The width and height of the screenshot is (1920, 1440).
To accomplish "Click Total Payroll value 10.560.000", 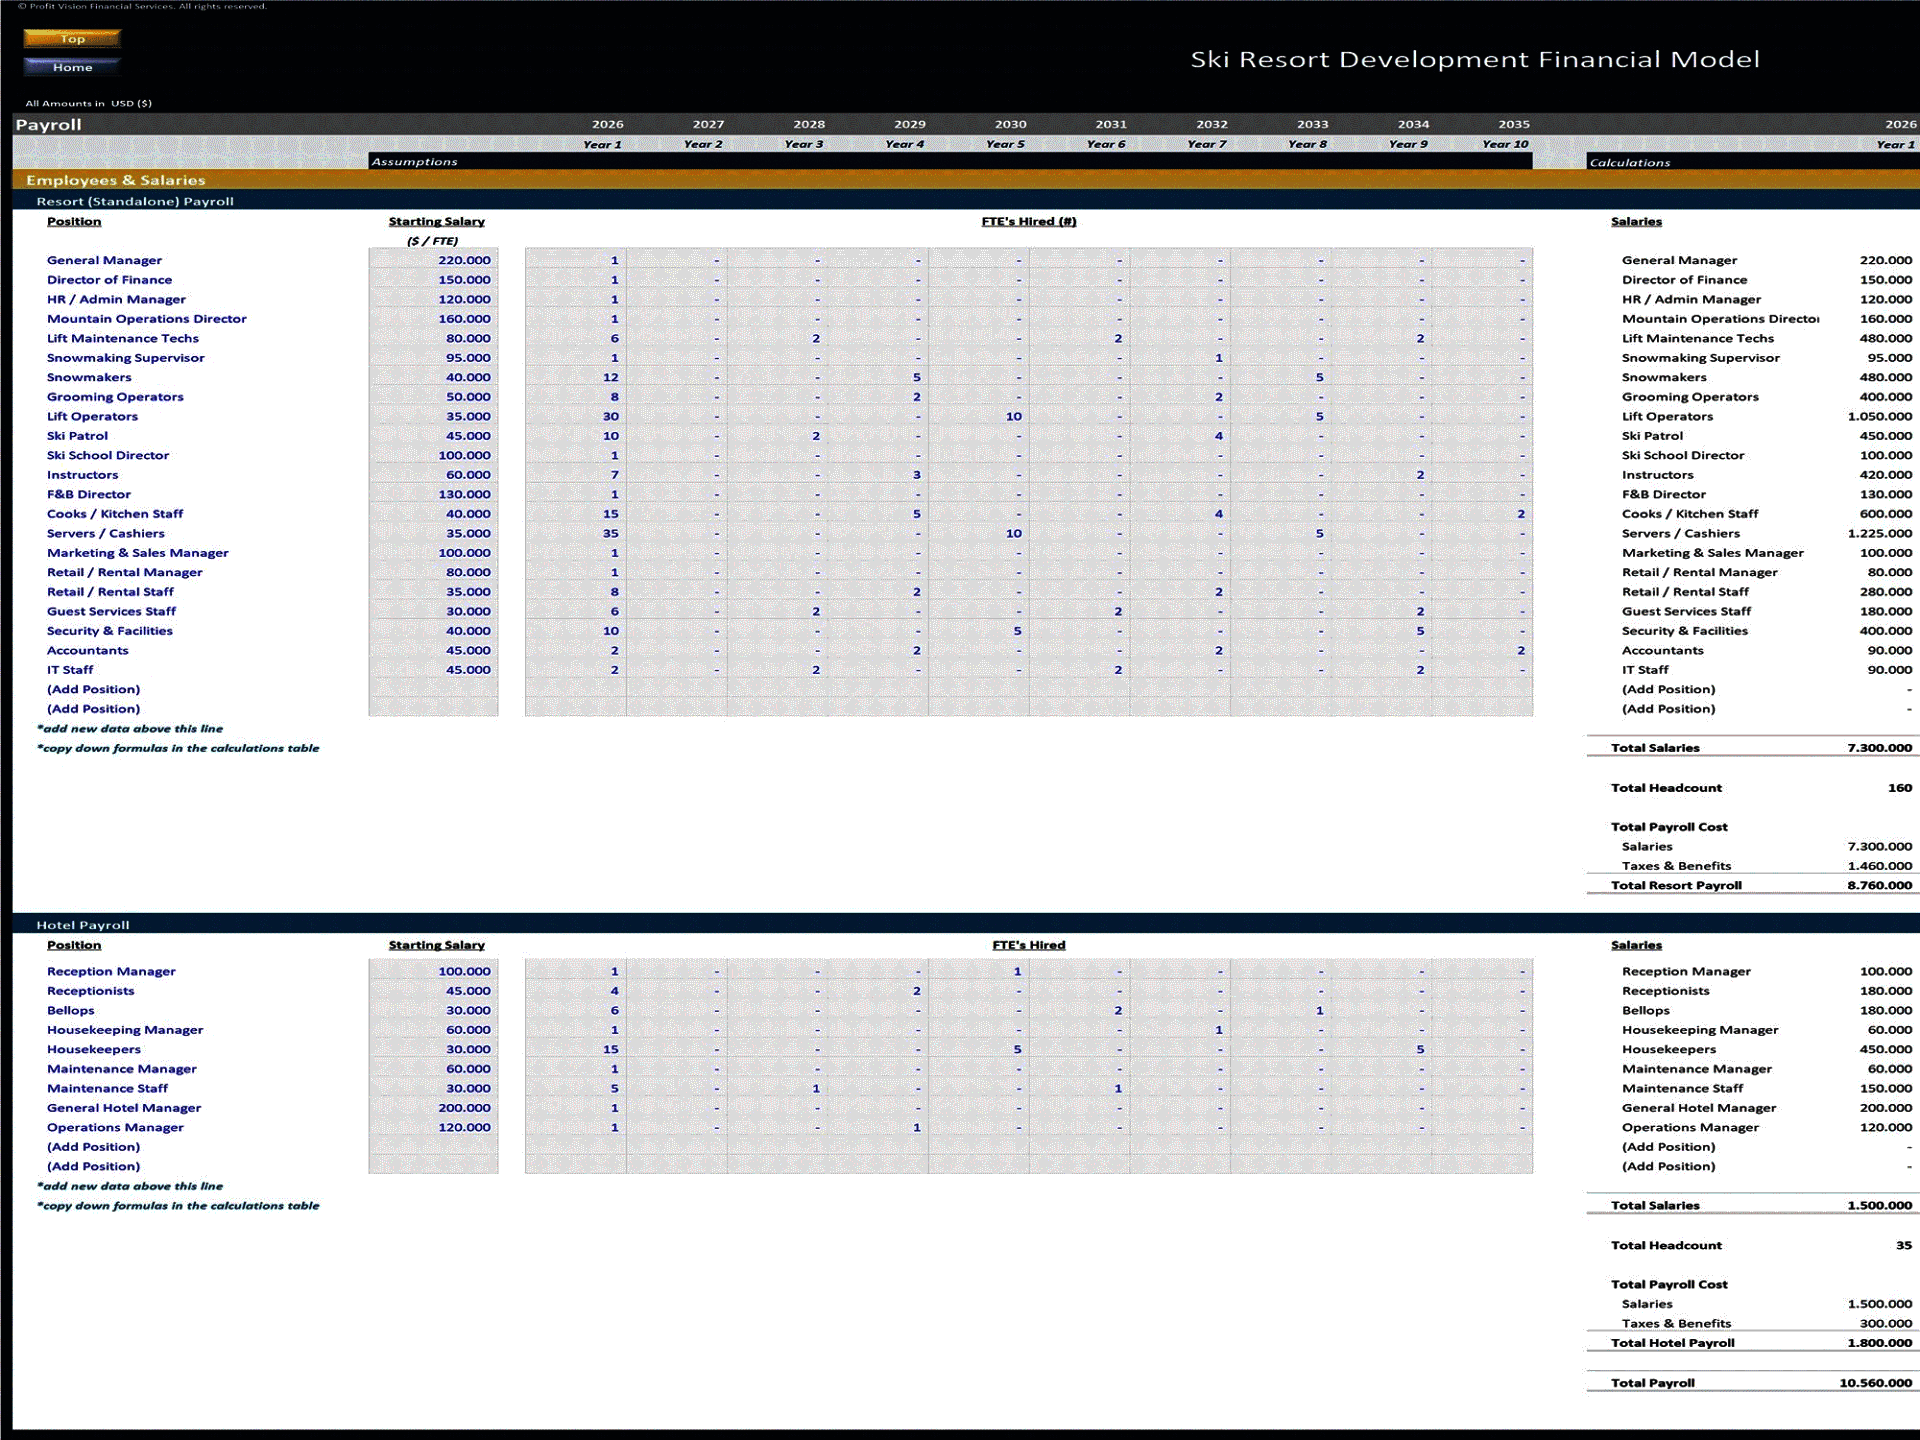I will [1875, 1383].
